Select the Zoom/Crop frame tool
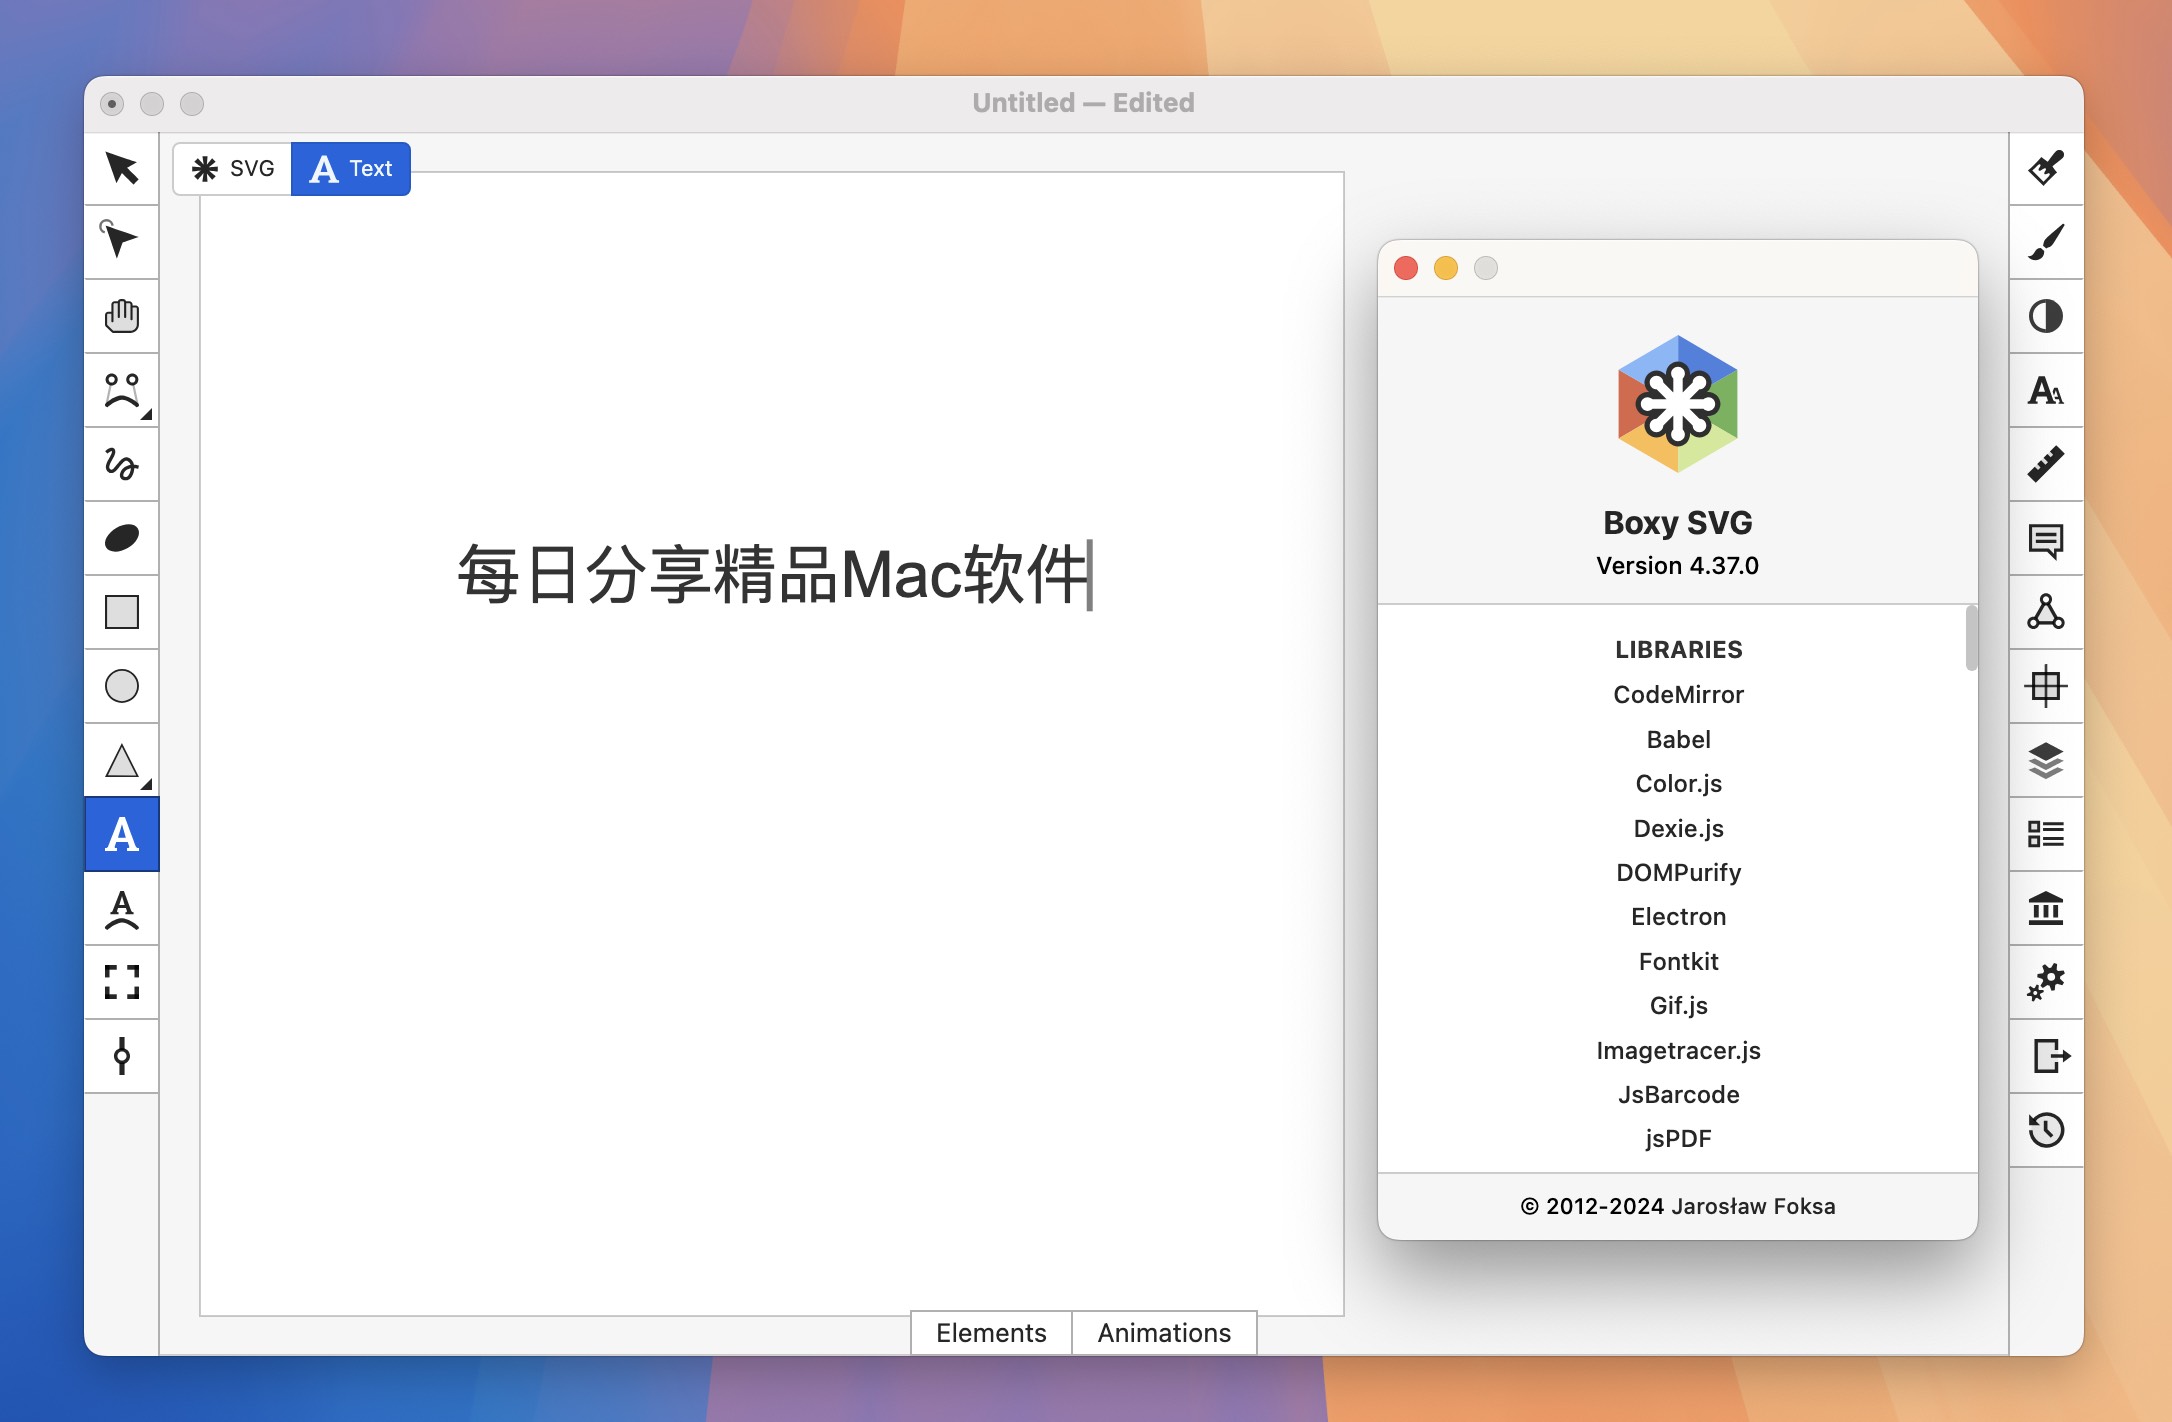Image resolution: width=2172 pixels, height=1422 pixels. pos(121,979)
